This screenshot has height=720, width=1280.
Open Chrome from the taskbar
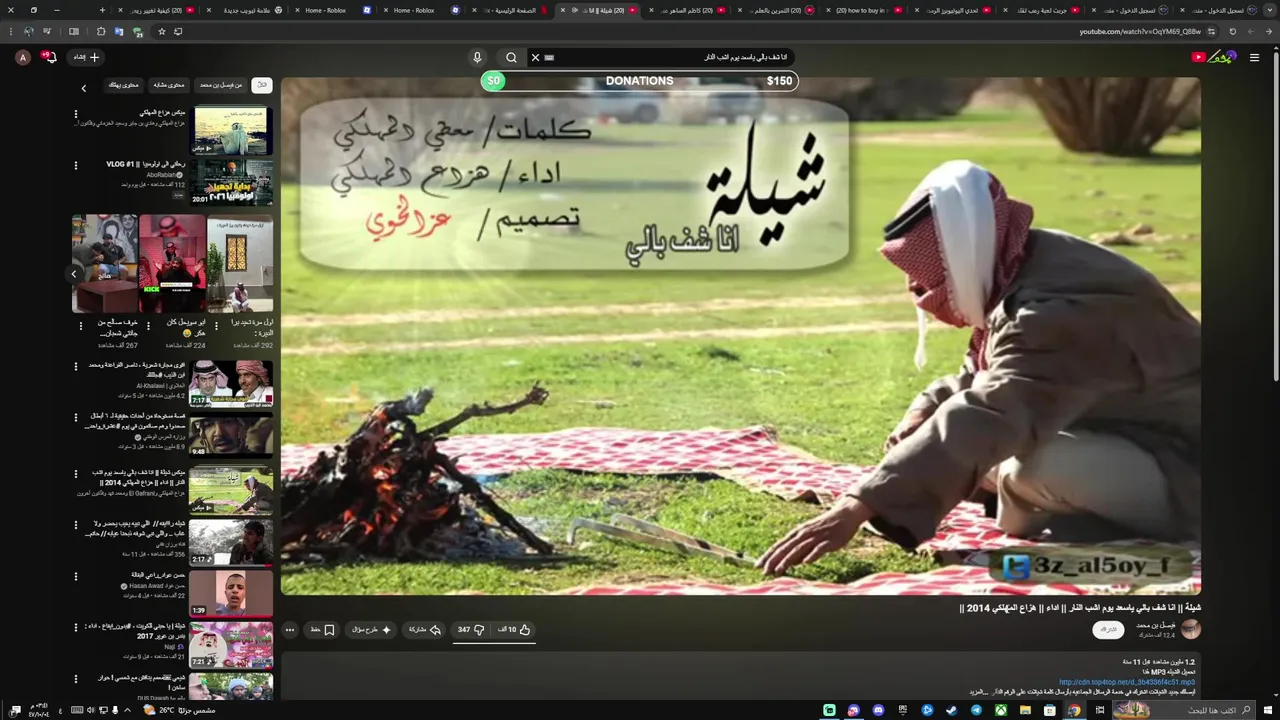(x=1074, y=710)
